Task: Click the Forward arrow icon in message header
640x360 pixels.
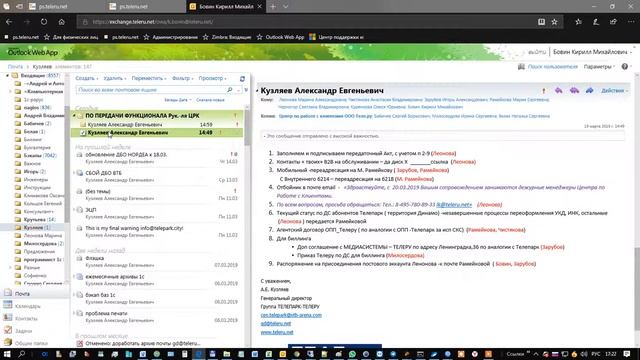Action: coord(589,90)
